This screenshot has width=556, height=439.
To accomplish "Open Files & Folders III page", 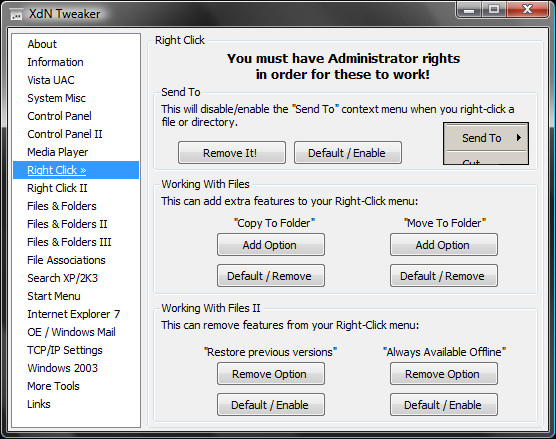I will [69, 242].
